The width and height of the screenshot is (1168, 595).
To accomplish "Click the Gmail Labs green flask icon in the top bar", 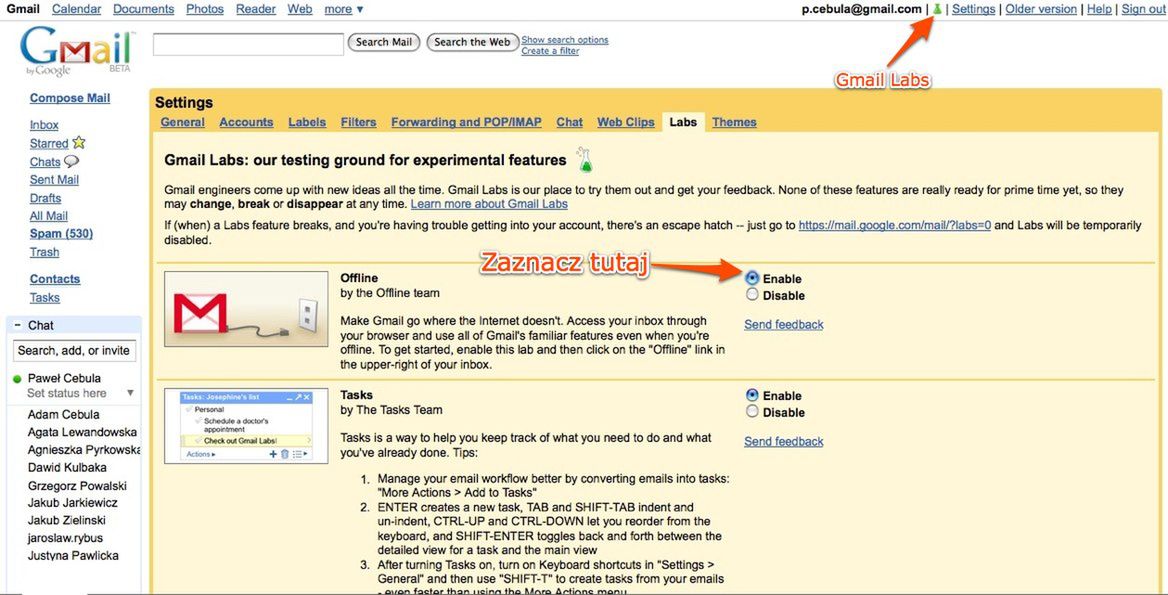I will [937, 9].
